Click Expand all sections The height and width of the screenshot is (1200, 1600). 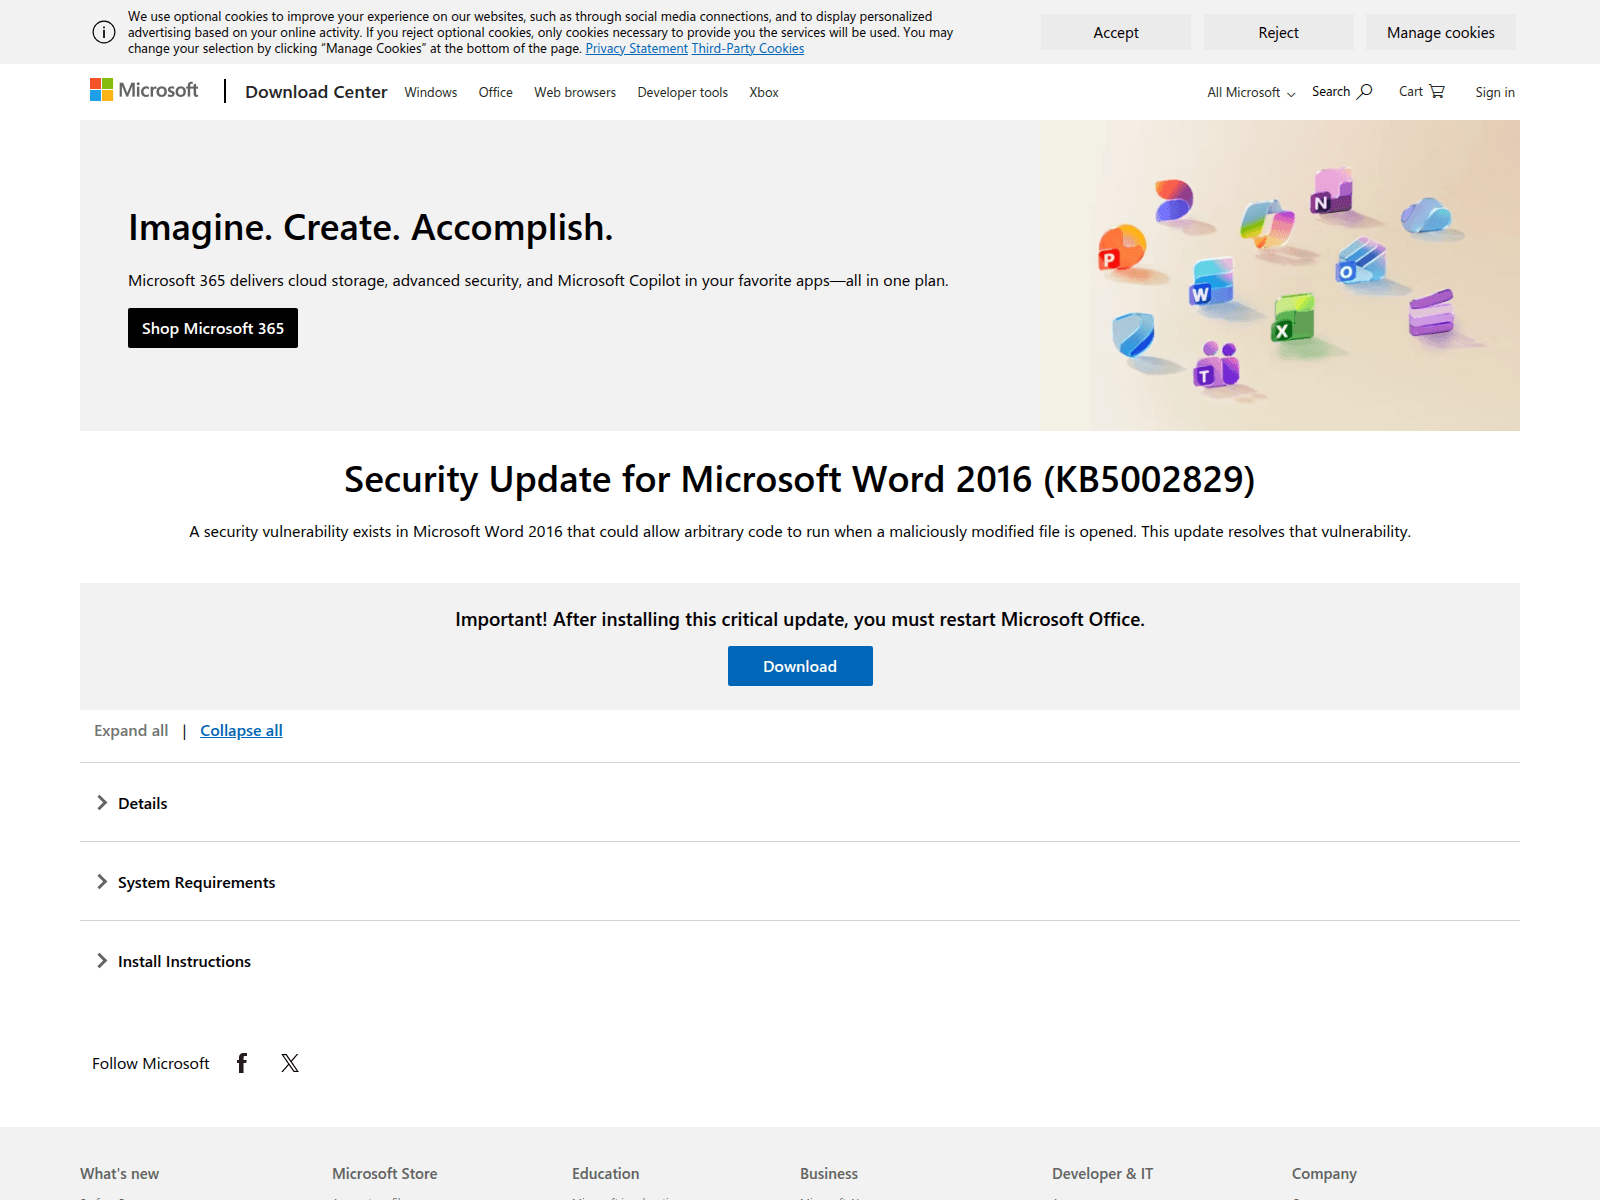[x=131, y=730]
